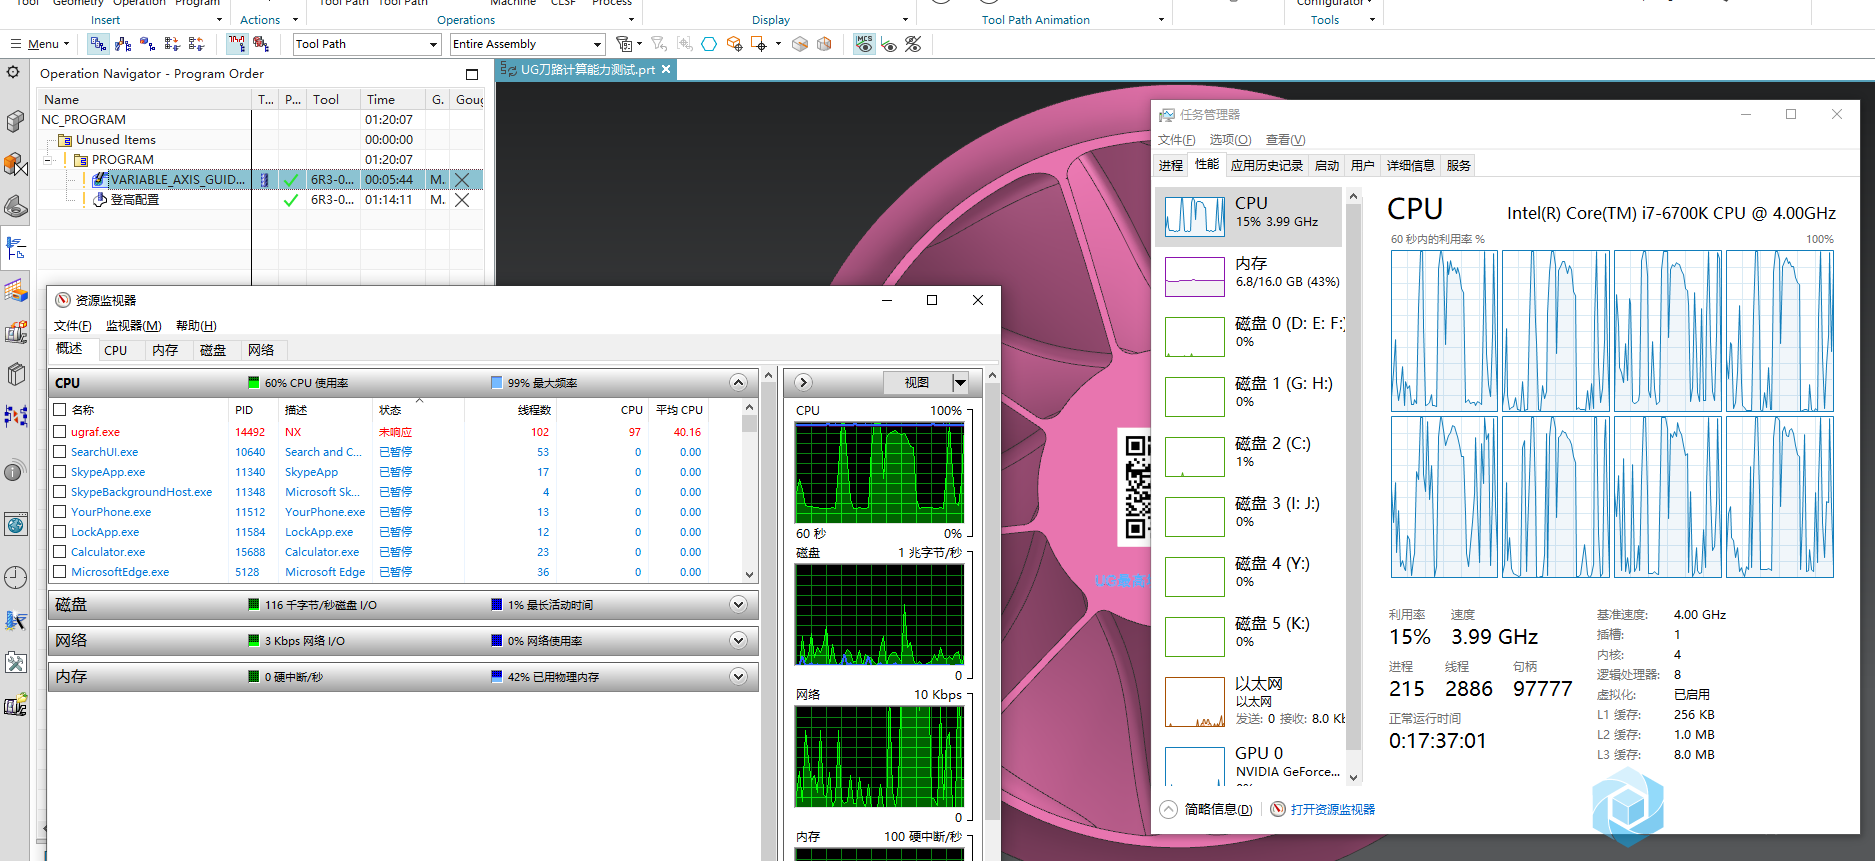Collapse the CPU section in Resource Monitor
This screenshot has height=861, width=1875.
click(x=738, y=383)
